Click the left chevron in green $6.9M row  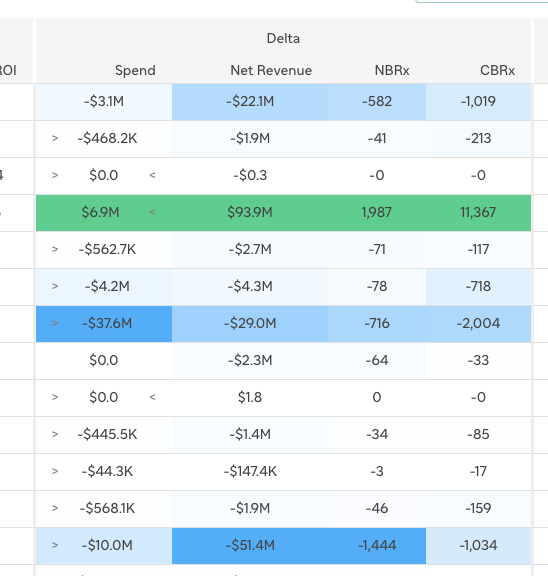(x=152, y=212)
